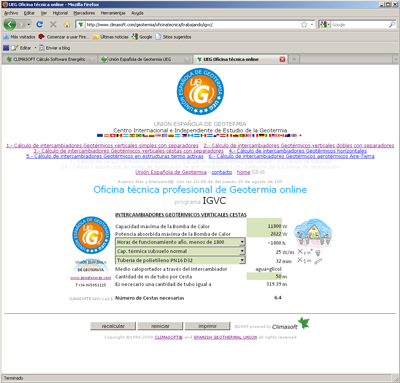Open link 5 estructuras termo activas

115,156
